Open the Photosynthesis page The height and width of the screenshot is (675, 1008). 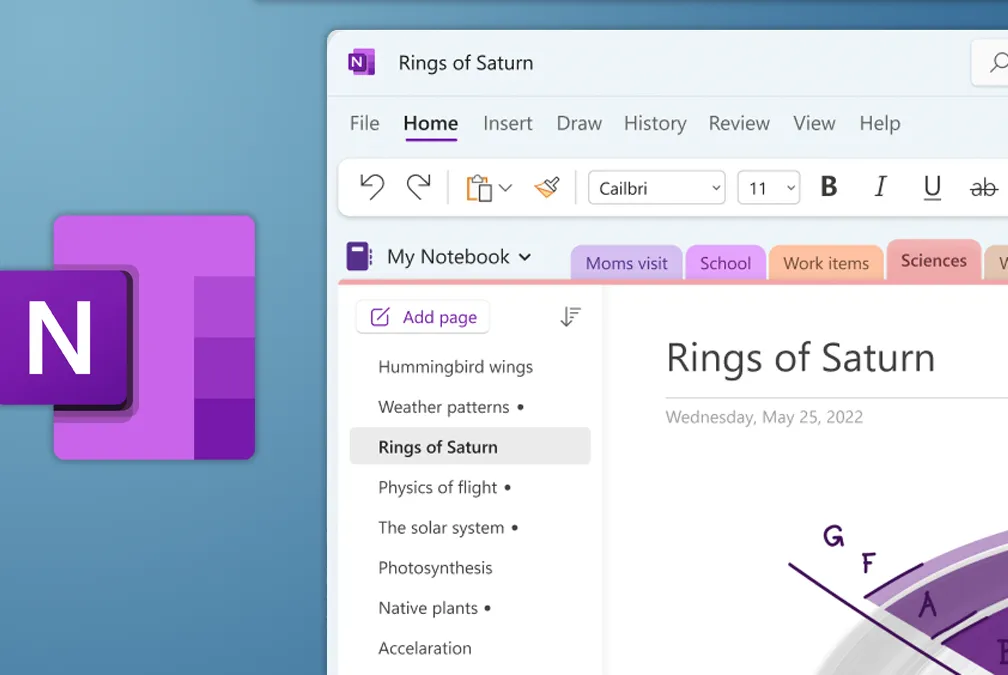point(435,567)
